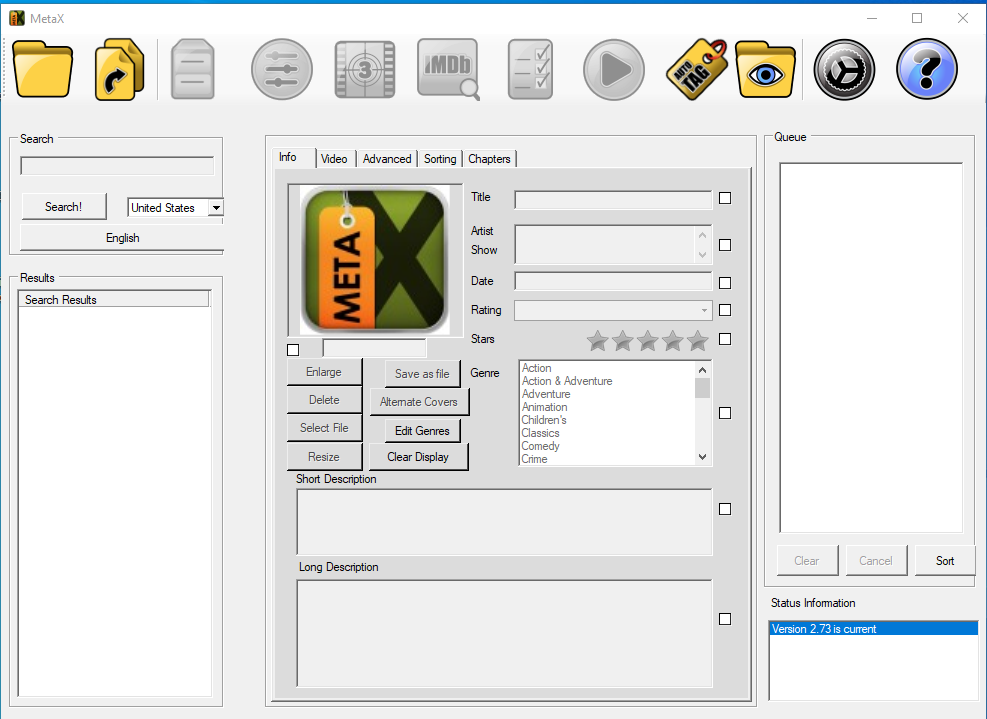Click the Search! button
987x719 pixels.
(x=64, y=207)
